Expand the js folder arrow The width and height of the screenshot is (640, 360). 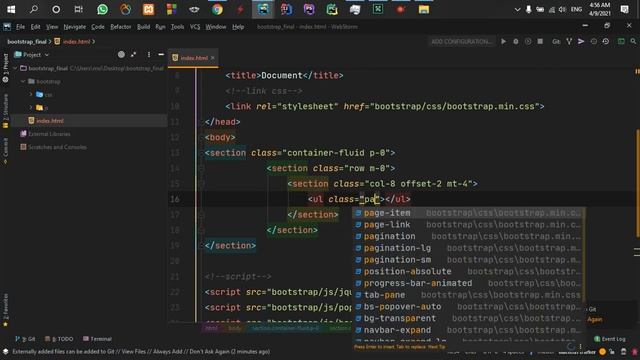pyautogui.click(x=31, y=108)
